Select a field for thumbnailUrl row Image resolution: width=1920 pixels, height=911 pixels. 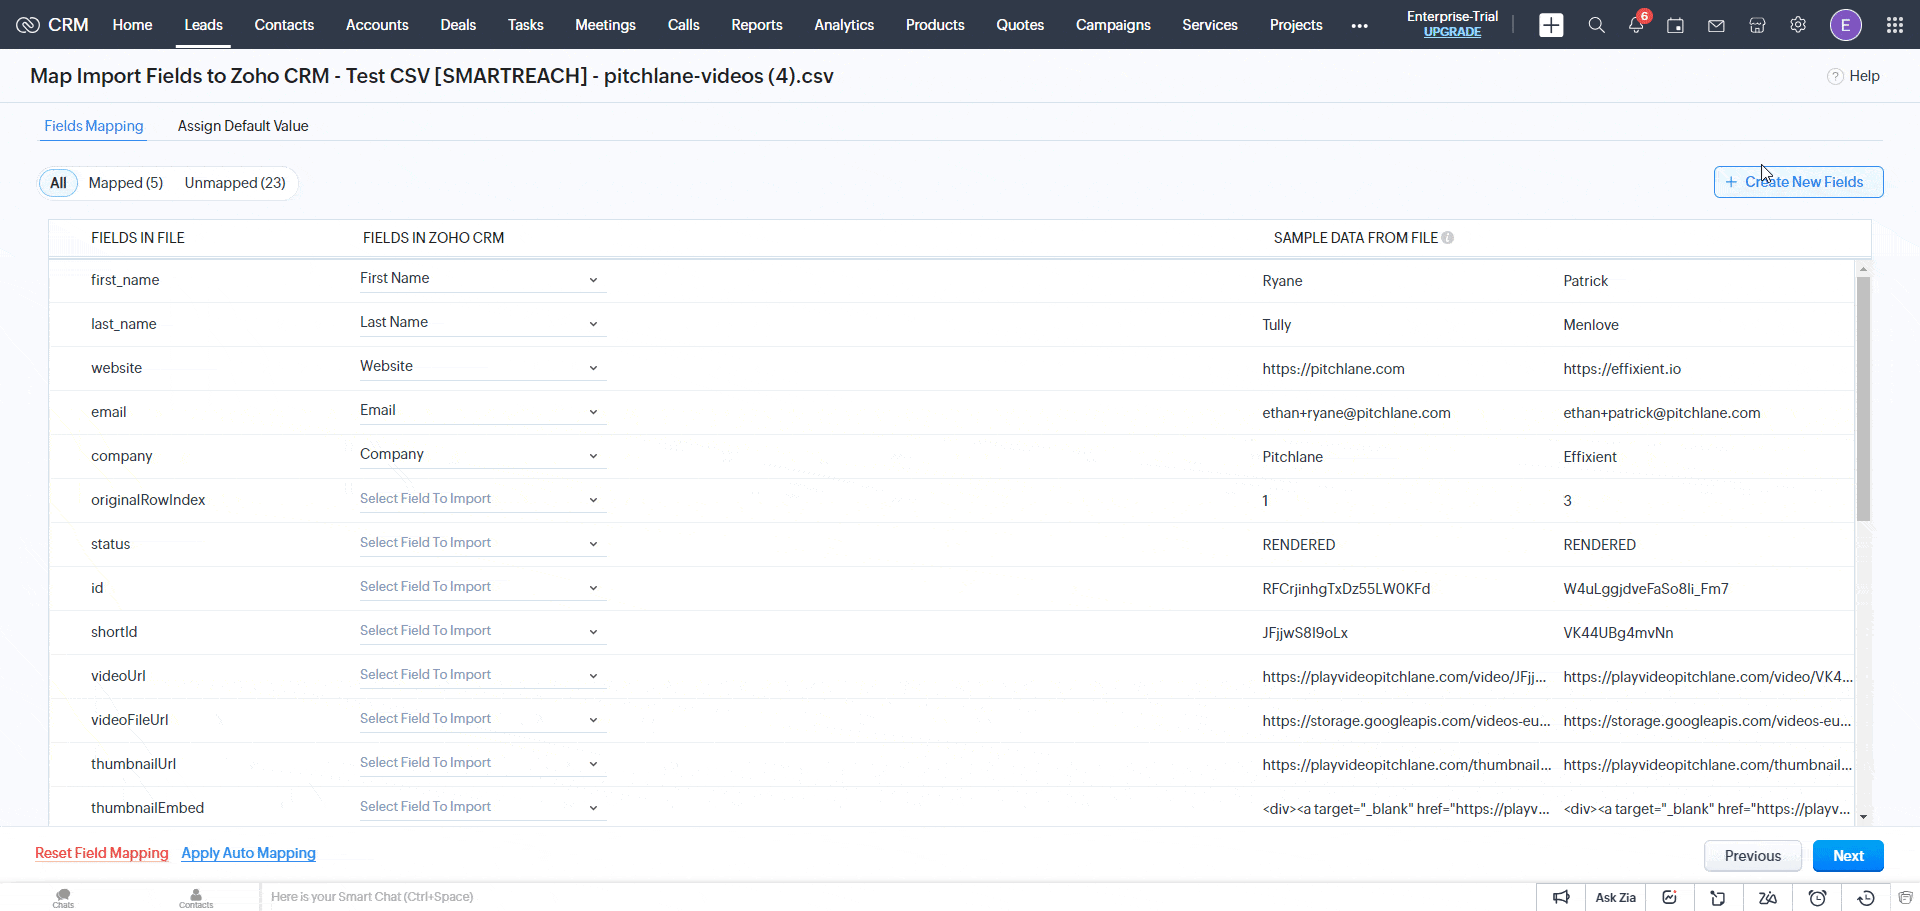point(483,763)
